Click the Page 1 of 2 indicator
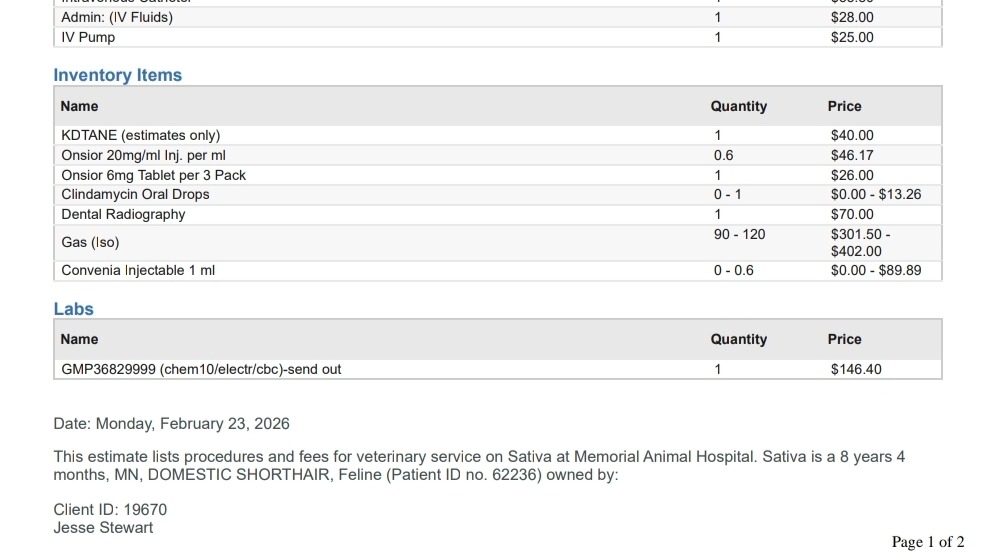 (x=928, y=542)
